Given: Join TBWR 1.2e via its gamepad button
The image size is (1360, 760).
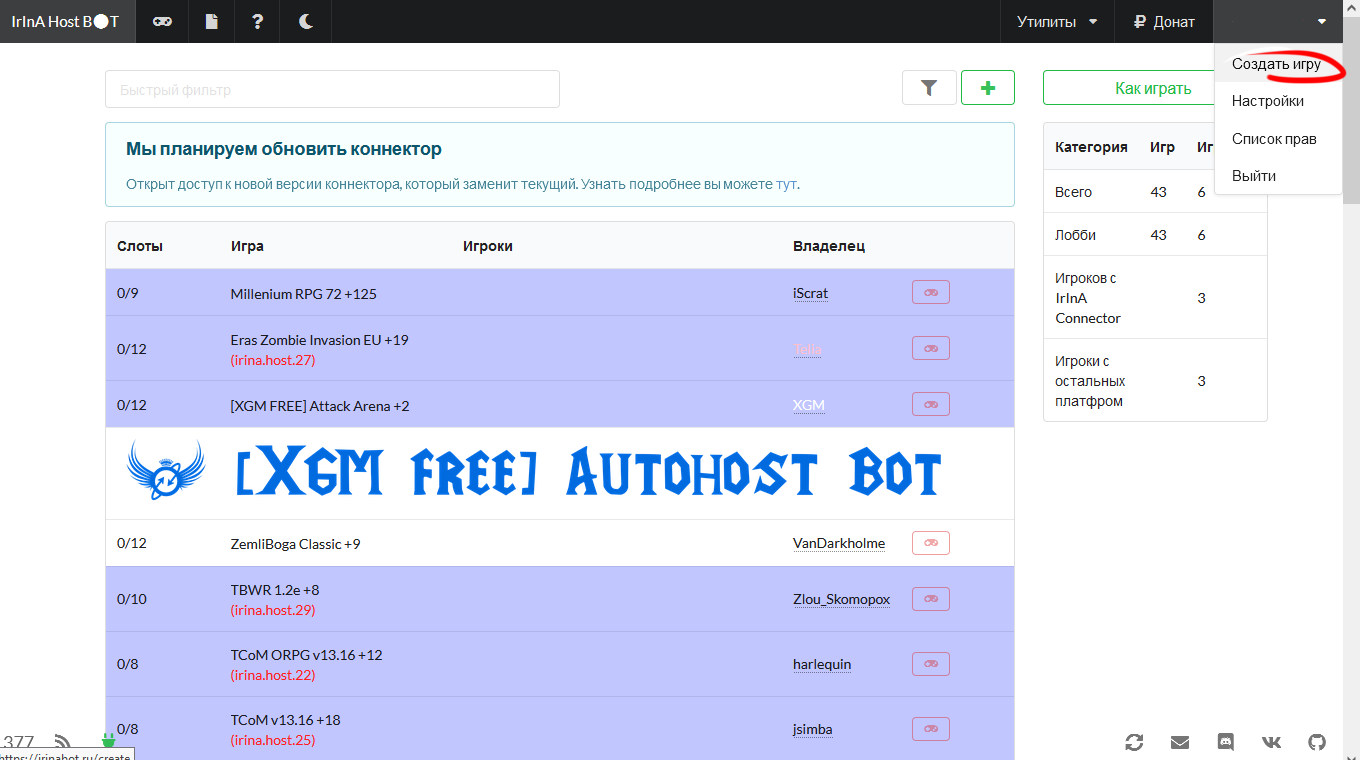Looking at the screenshot, I should (x=931, y=599).
